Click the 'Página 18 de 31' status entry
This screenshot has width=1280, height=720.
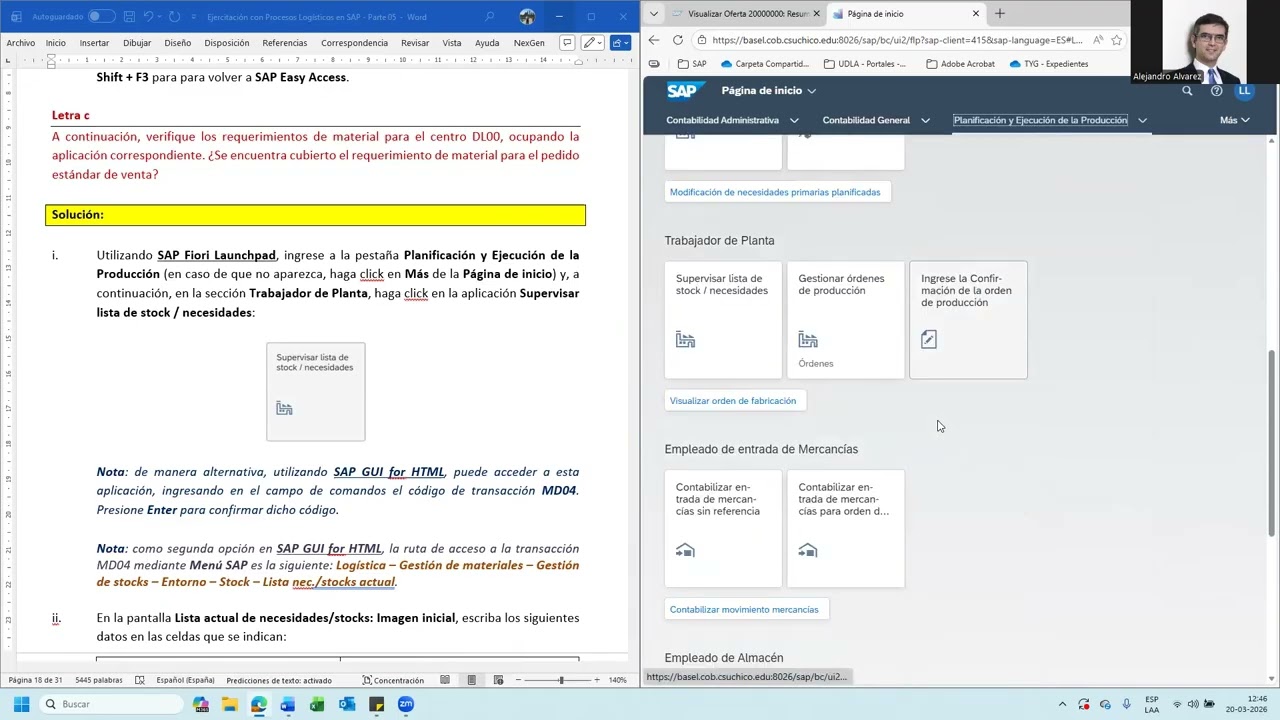35,680
